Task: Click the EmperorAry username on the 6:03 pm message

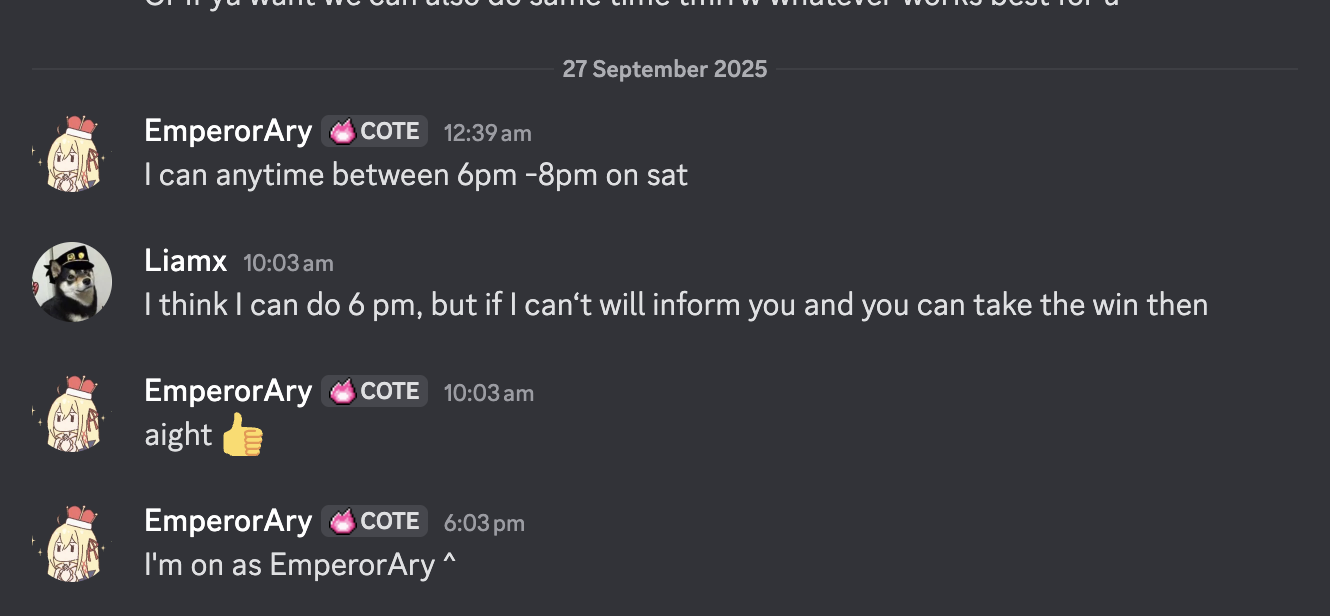Action: [x=228, y=521]
